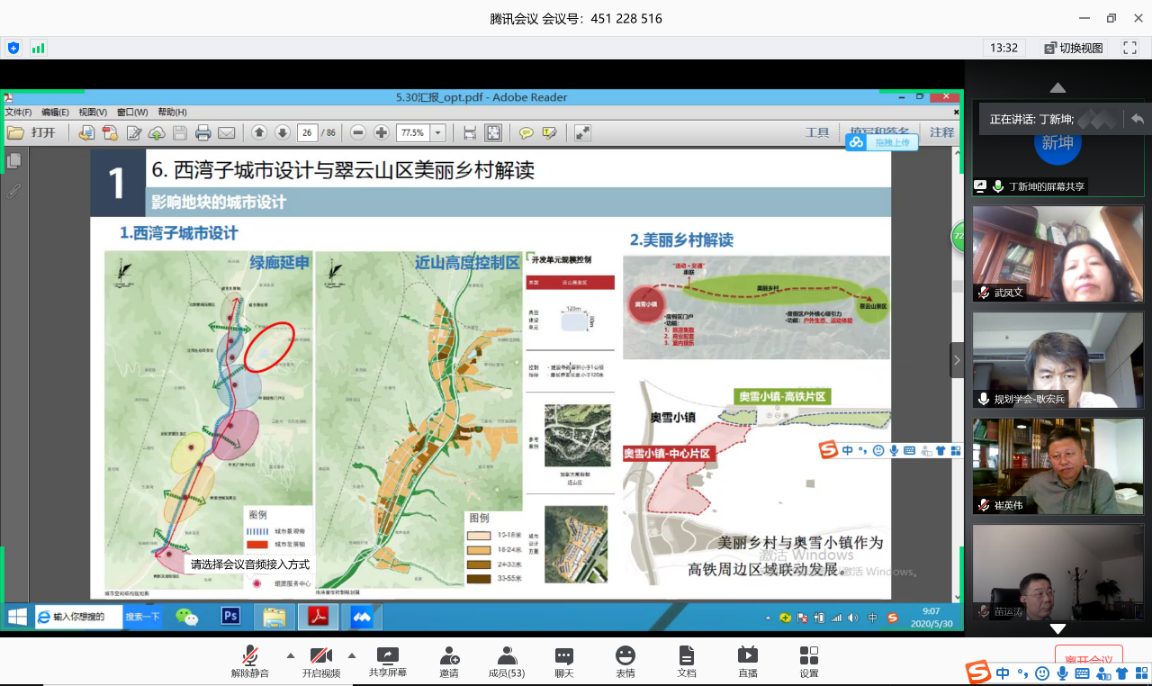Click the 邀请 invite icon
This screenshot has height=686, width=1152.
tap(449, 660)
